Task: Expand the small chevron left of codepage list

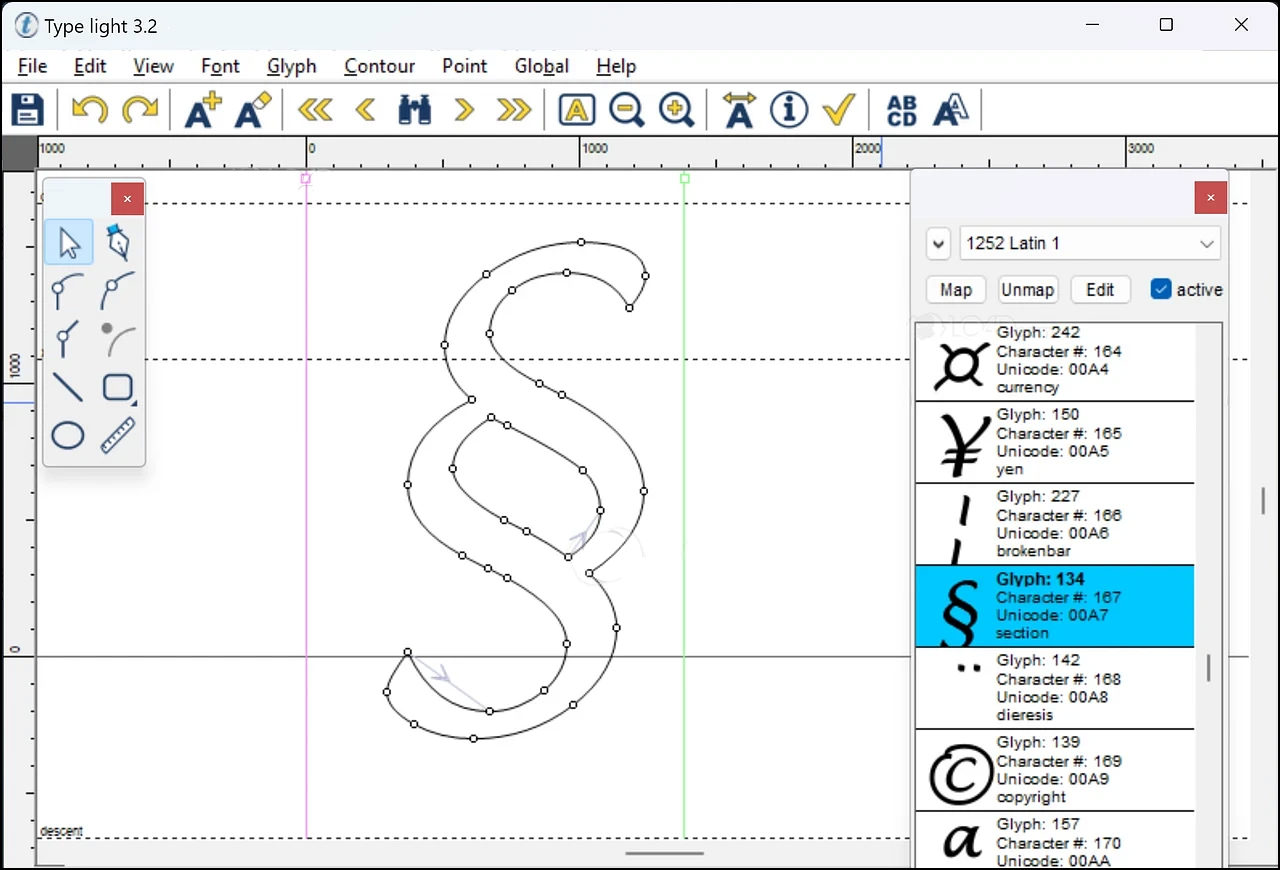Action: click(x=938, y=244)
